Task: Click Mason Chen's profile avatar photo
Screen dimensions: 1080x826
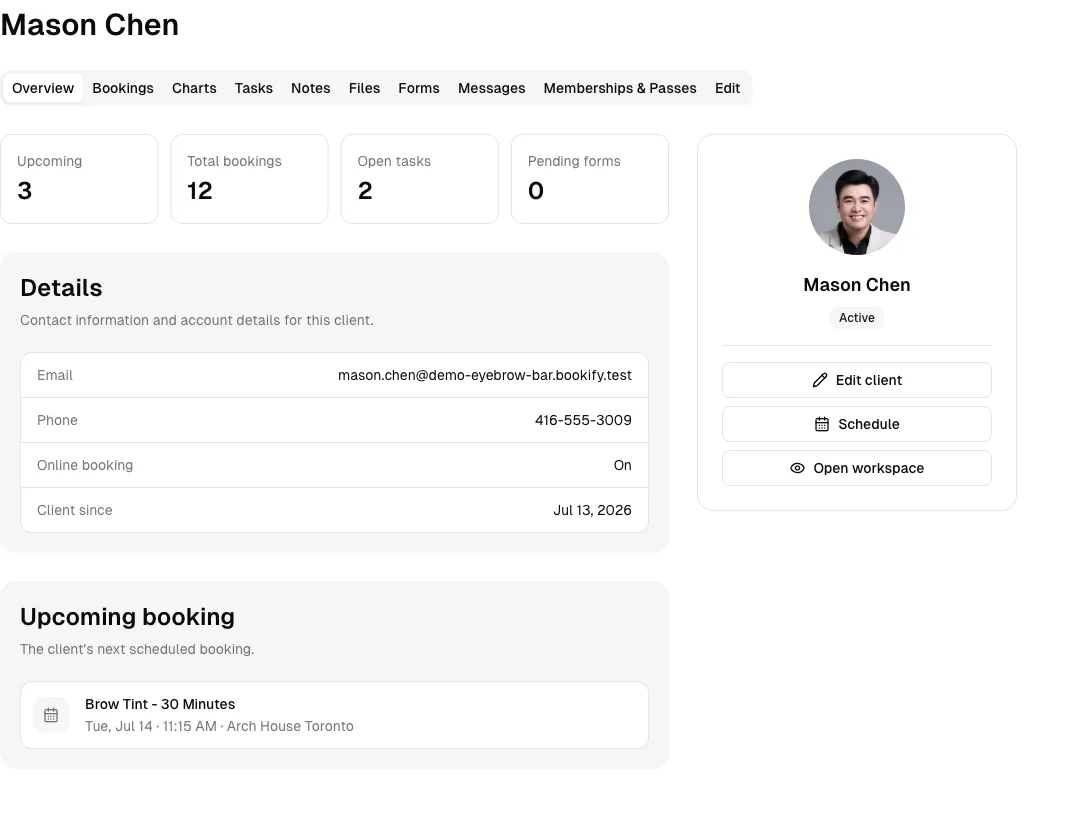Action: tap(856, 207)
